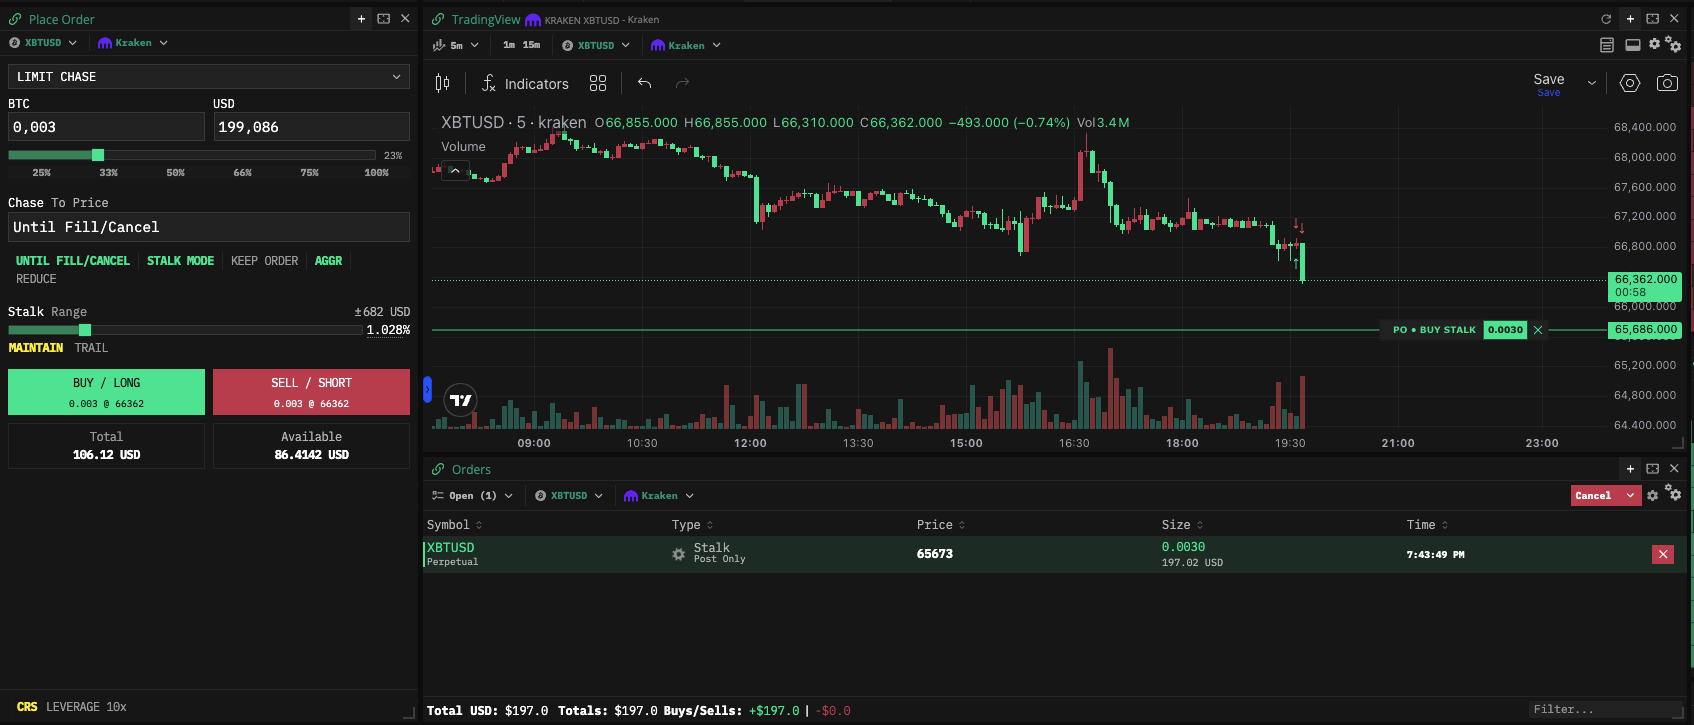The width and height of the screenshot is (1694, 725).
Task: Click the red X to cancel Stalk order row
Action: [x=1663, y=554]
